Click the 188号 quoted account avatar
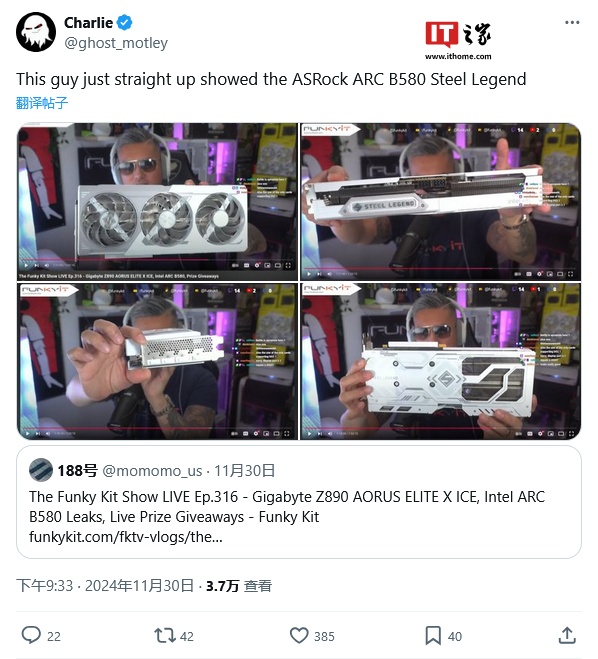Image resolution: width=598 pixels, height=659 pixels. click(x=41, y=470)
